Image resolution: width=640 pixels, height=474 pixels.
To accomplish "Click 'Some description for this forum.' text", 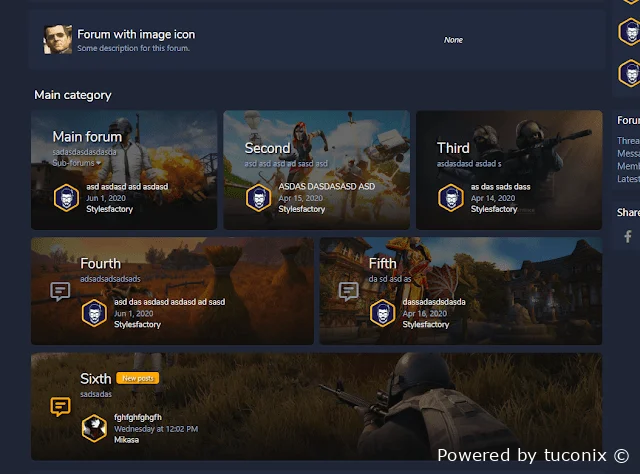I will (x=133, y=48).
